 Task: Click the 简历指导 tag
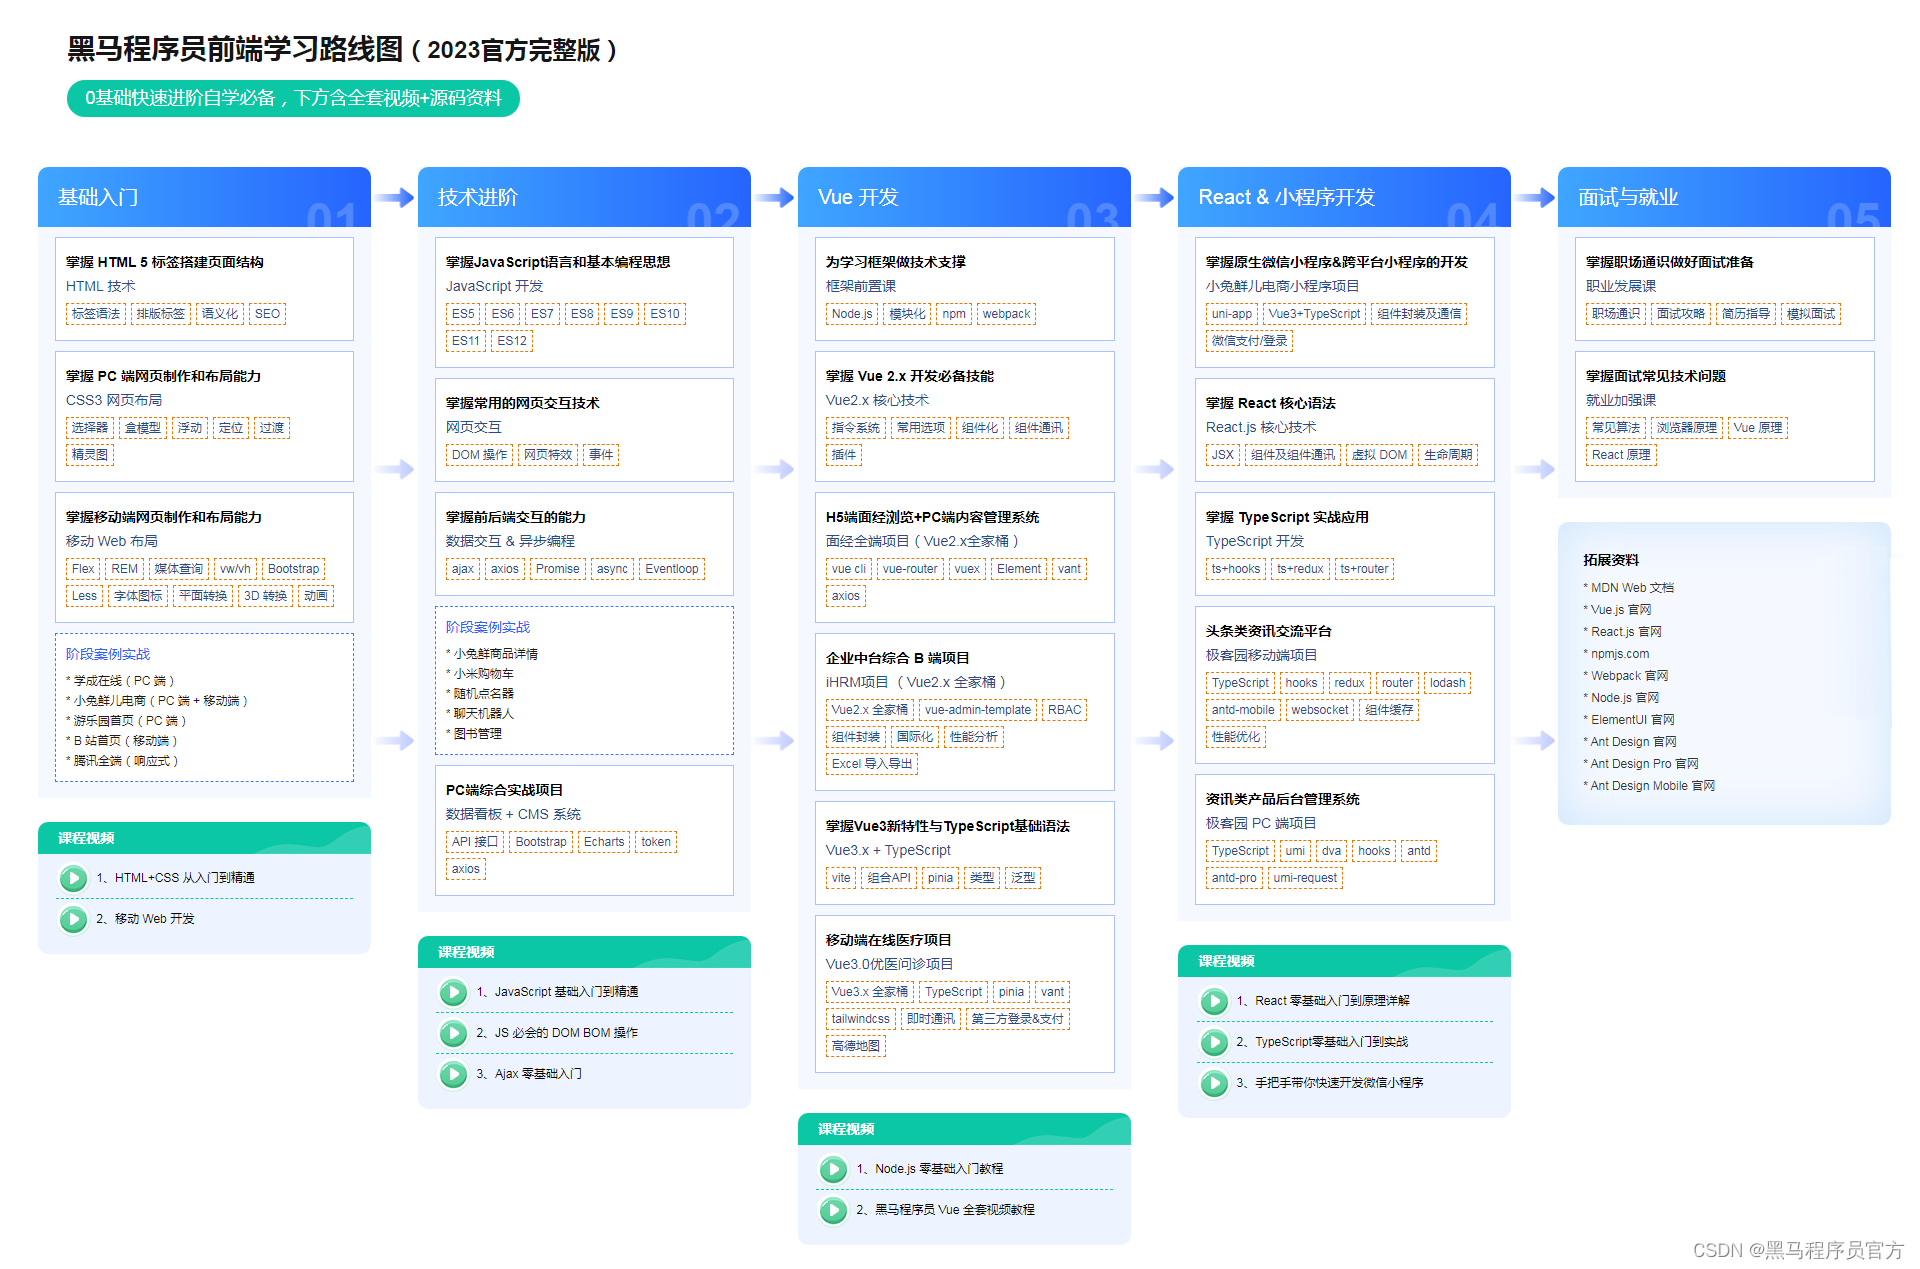(1746, 314)
